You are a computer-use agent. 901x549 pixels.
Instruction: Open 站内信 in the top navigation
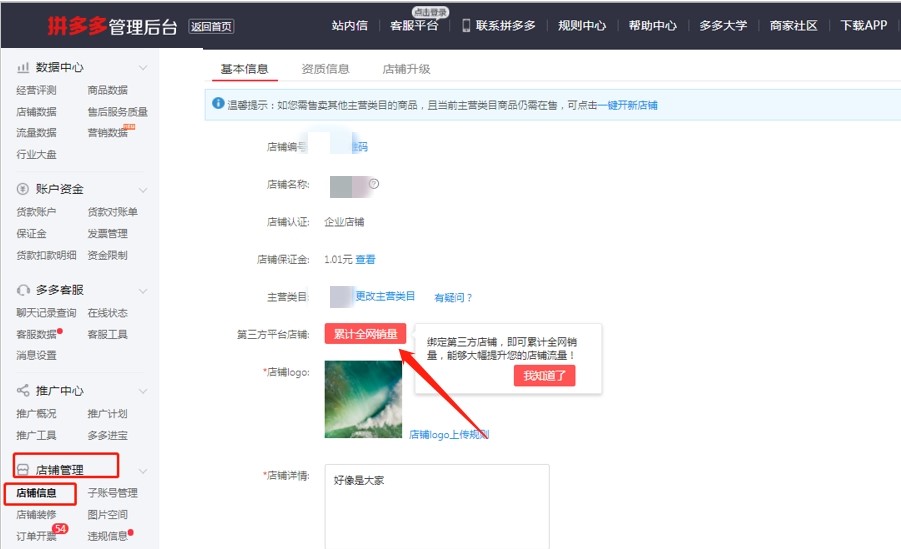(x=349, y=26)
